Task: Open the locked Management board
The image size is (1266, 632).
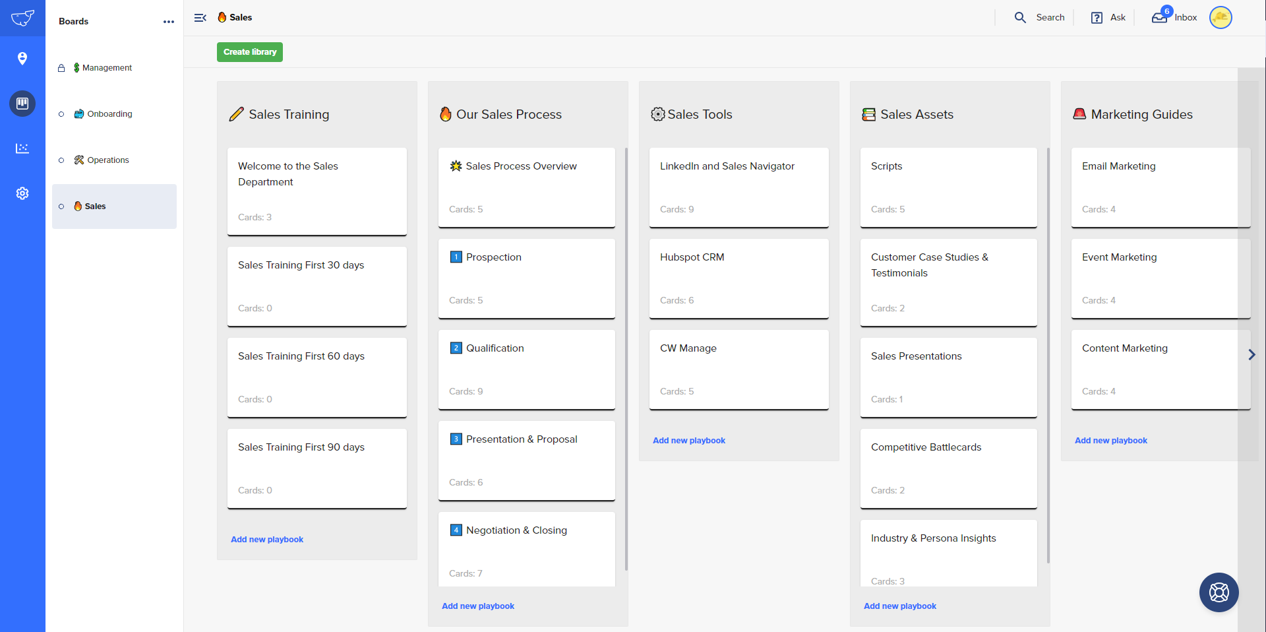Action: [x=106, y=68]
